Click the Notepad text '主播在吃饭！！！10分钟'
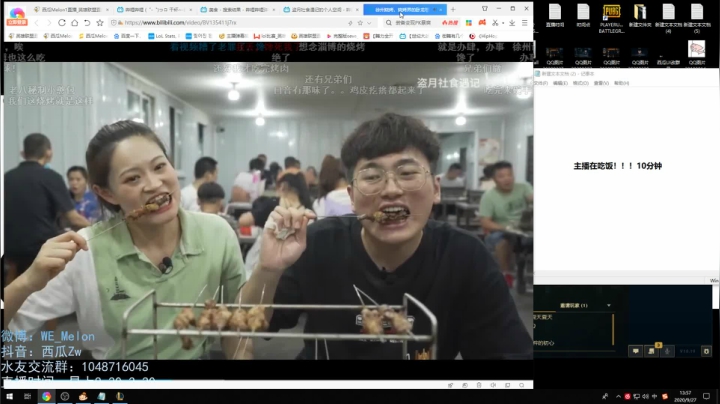Image resolution: width=720 pixels, height=404 pixels. click(x=618, y=166)
